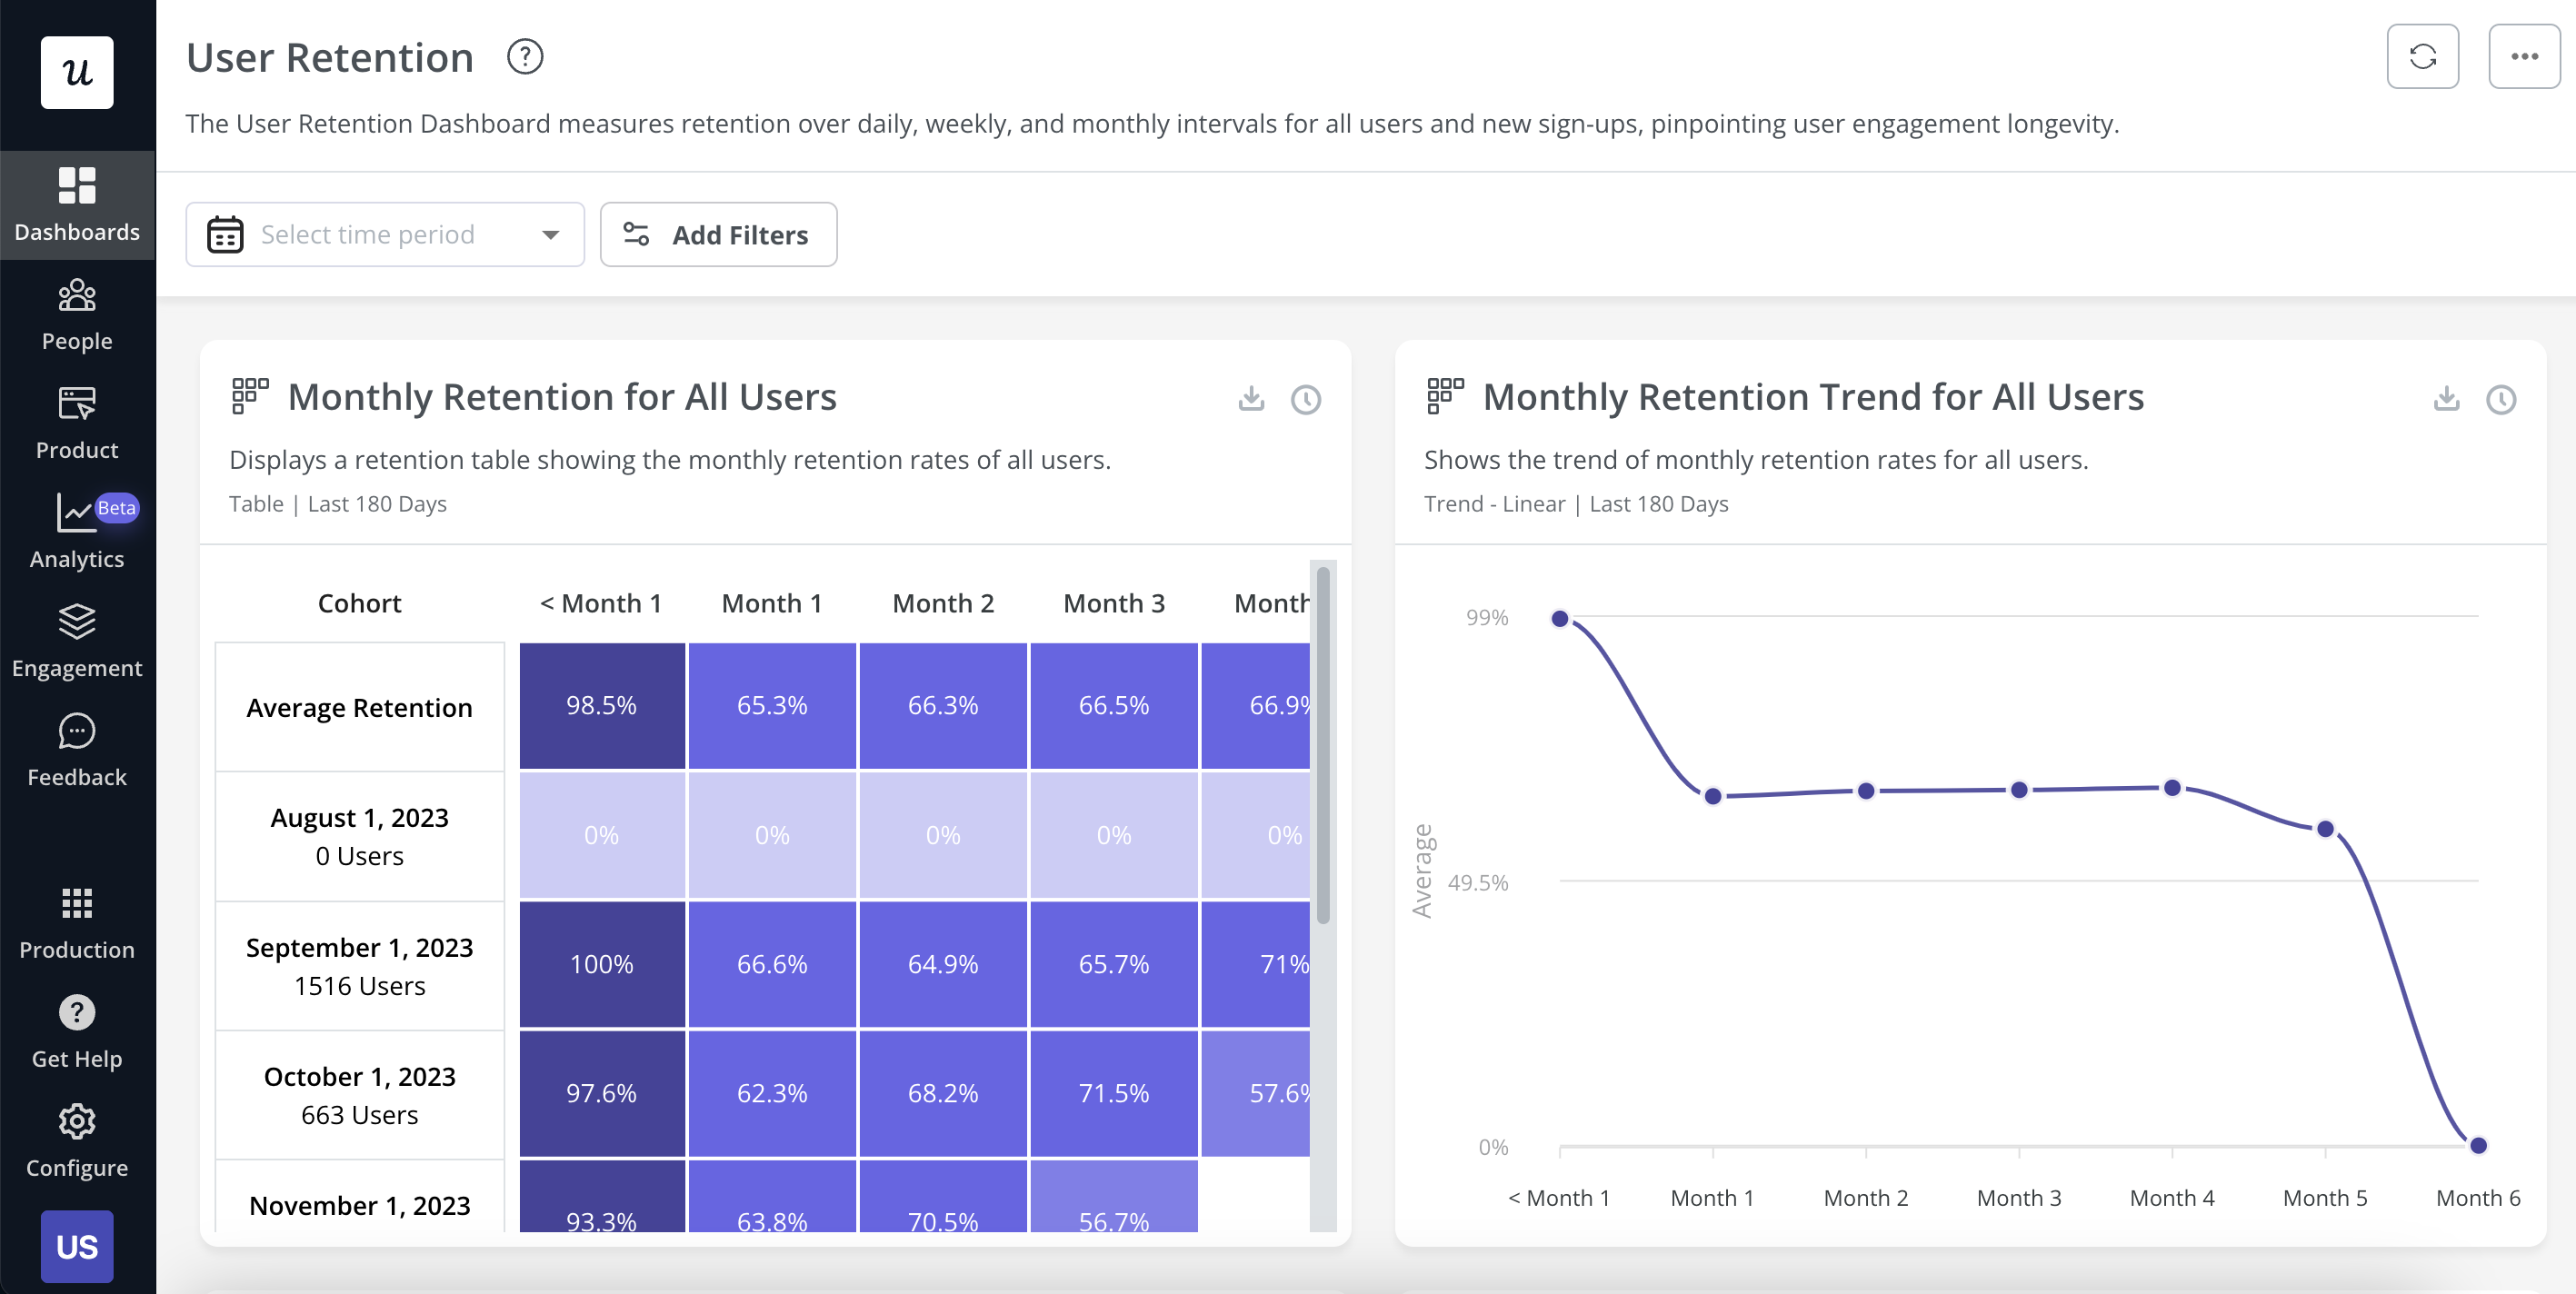Open the dashboard options ellipsis menu
2576x1294 pixels.
2524,57
